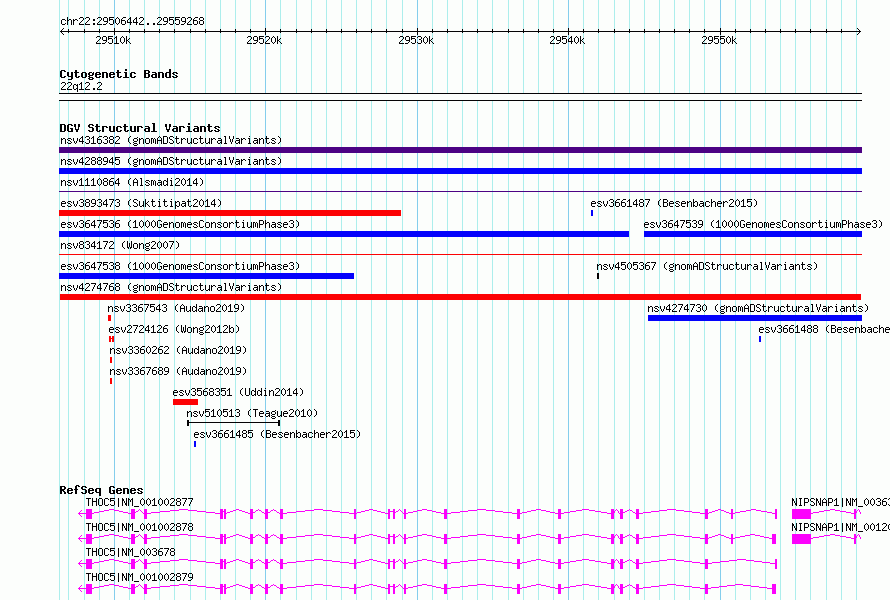This screenshot has width=890, height=600.
Task: Click nsv4274730 gnomAD variant label
Action: [x=758, y=308]
